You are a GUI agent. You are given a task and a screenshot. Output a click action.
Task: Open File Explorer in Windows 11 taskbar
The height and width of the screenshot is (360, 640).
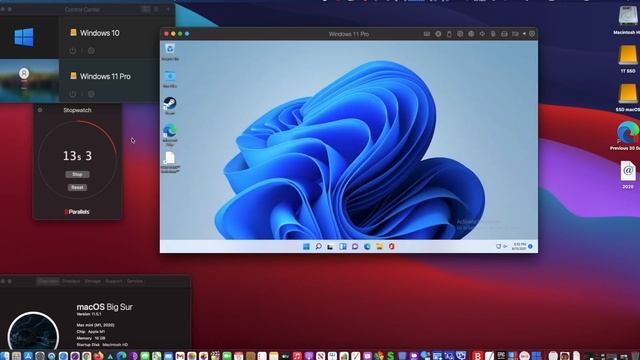pyautogui.click(x=380, y=247)
